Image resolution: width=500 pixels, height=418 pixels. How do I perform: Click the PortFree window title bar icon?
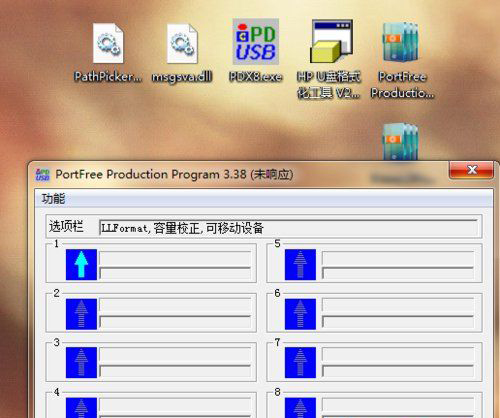click(x=43, y=175)
